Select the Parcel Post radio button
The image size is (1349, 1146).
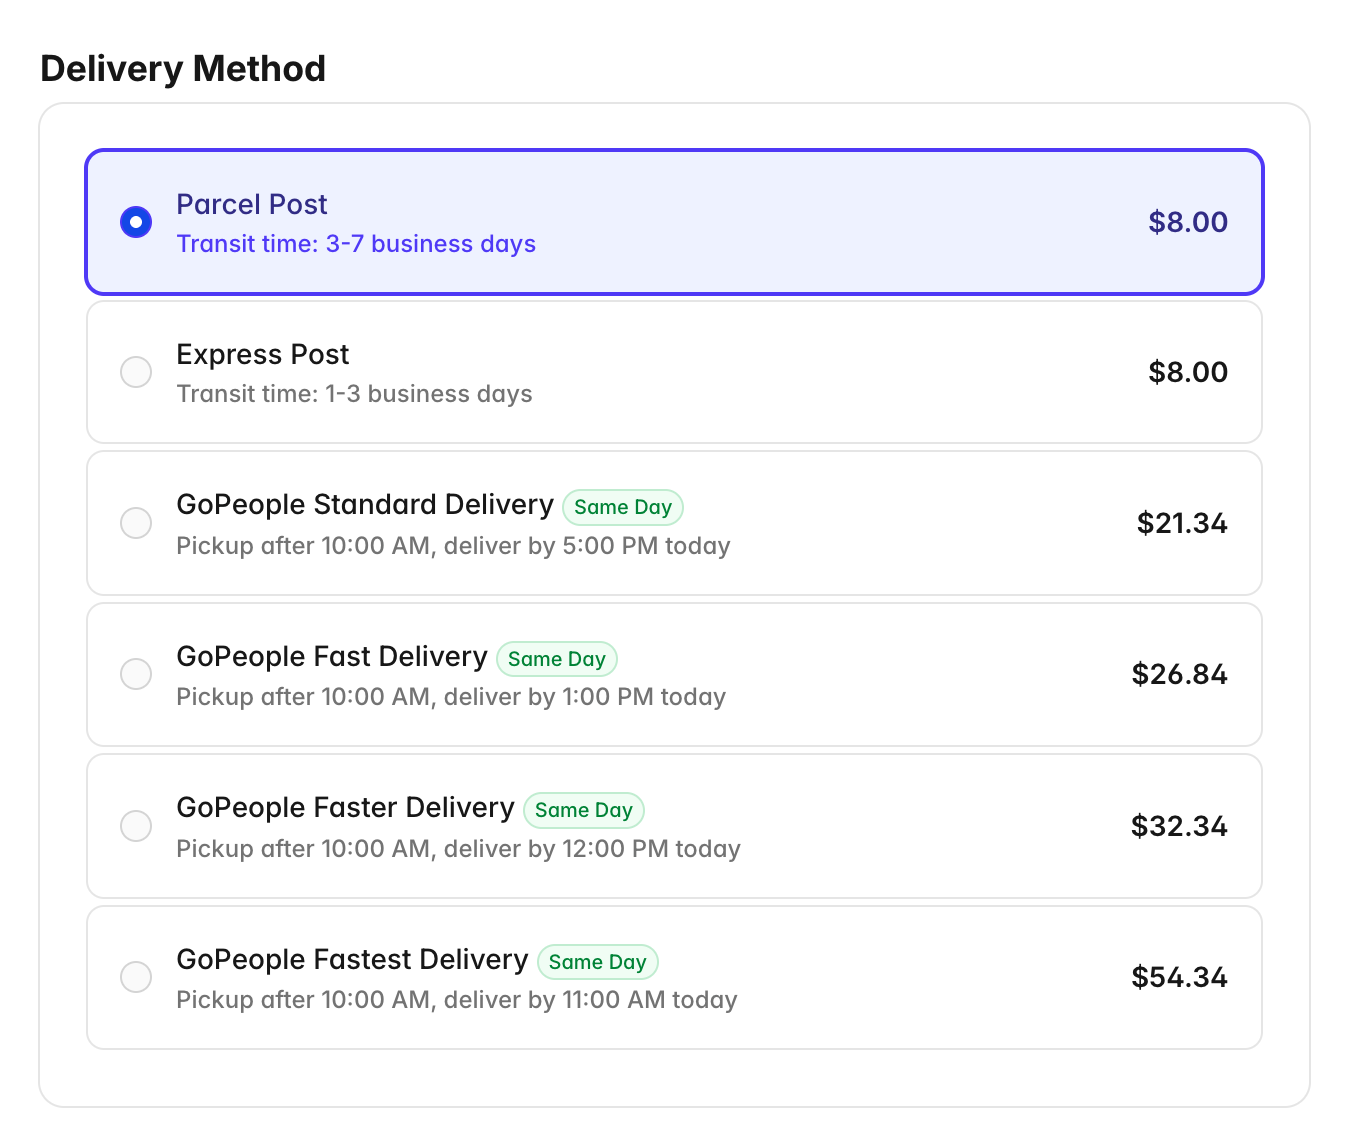pyautogui.click(x=136, y=222)
